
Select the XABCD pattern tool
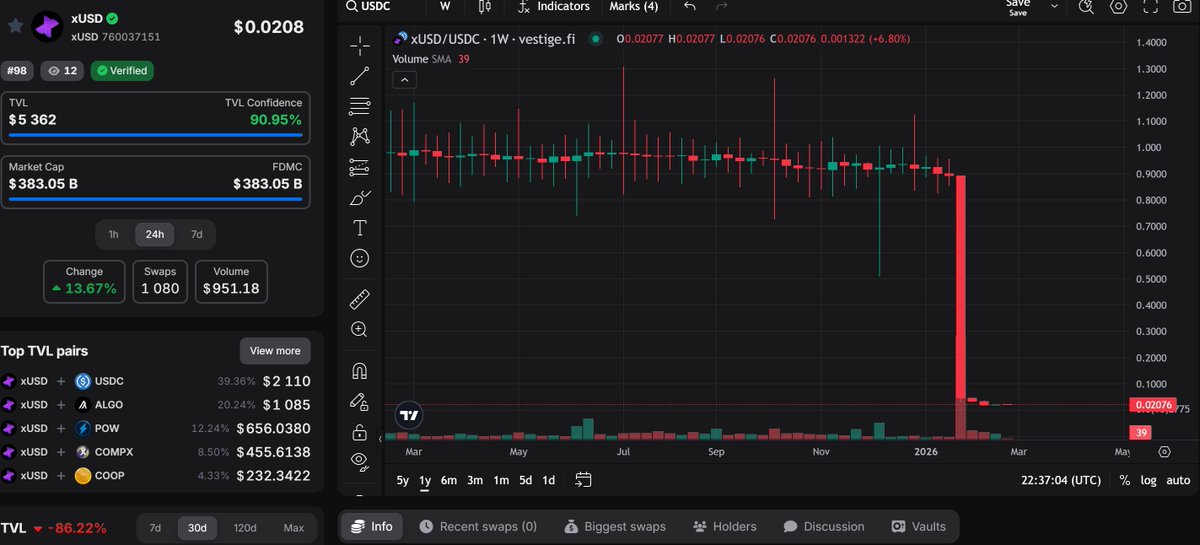coord(360,137)
